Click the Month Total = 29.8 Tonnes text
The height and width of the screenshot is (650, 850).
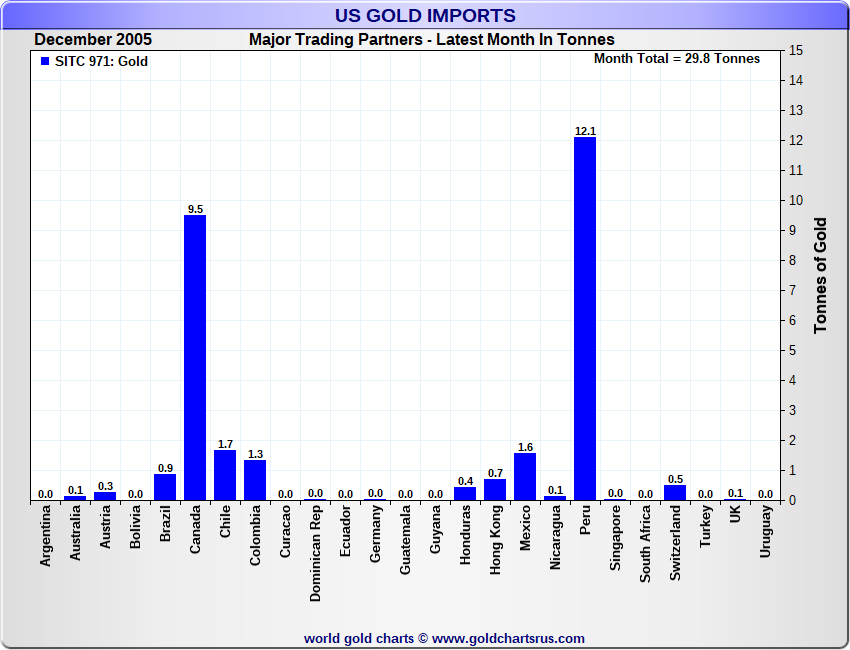(677, 59)
